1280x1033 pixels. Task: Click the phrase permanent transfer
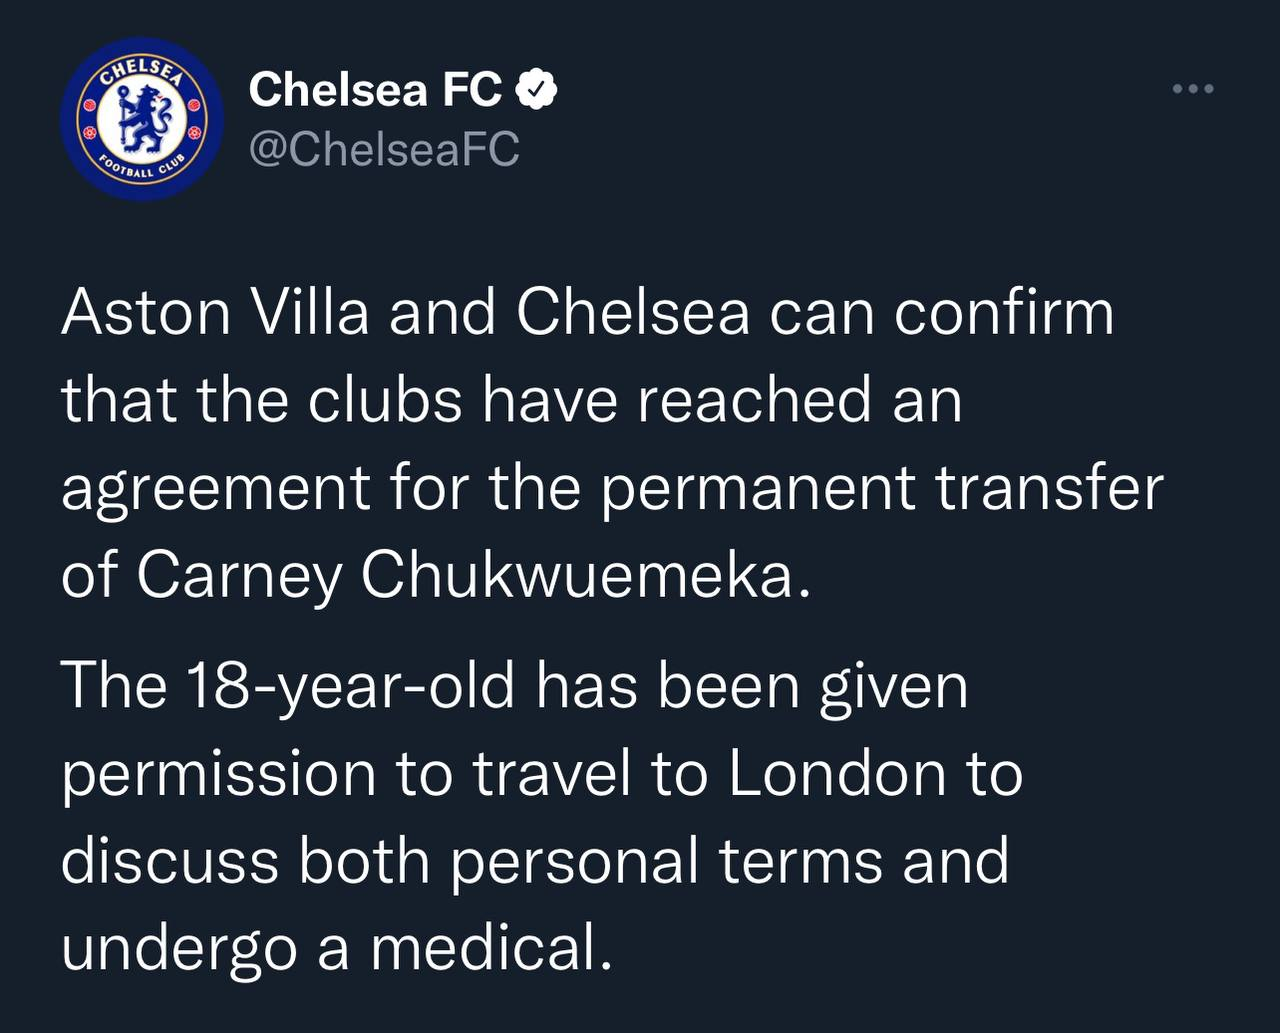click(882, 488)
